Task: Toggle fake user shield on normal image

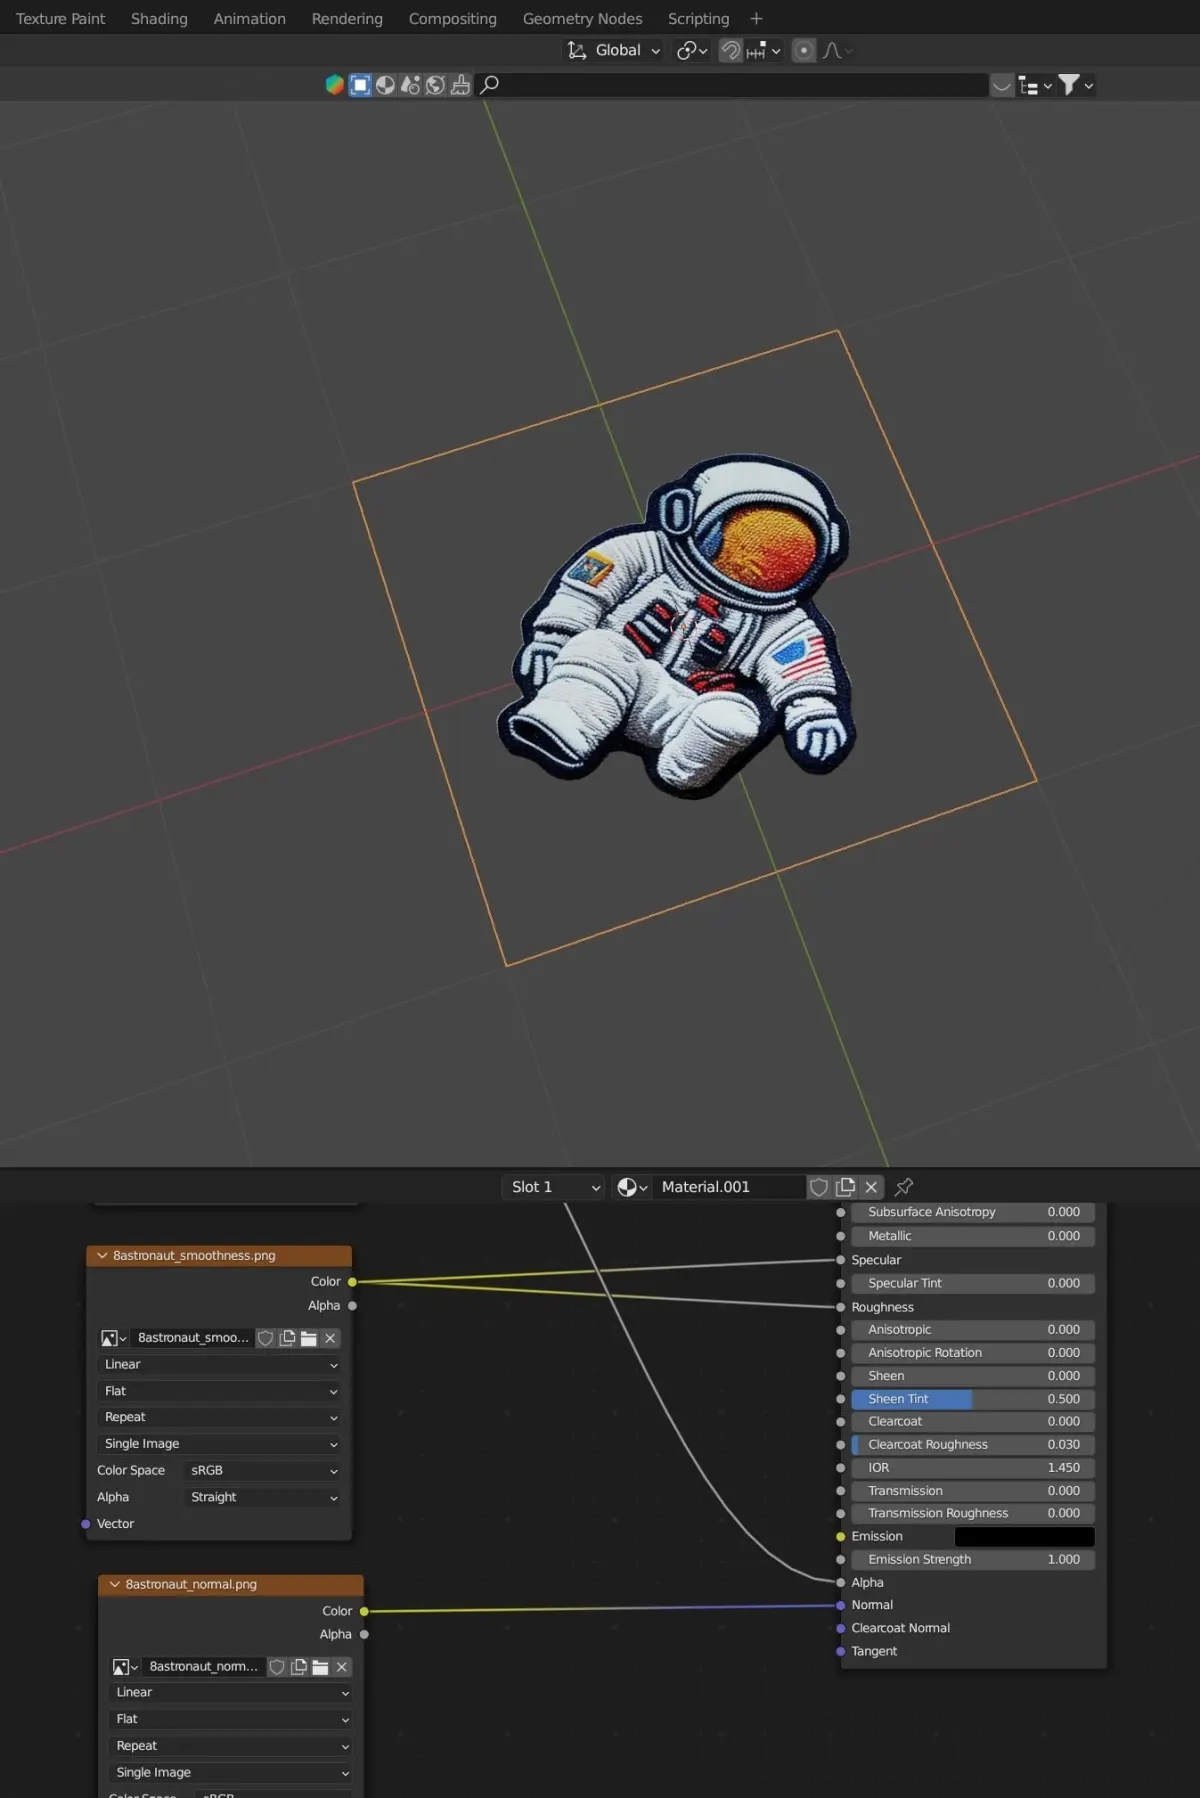Action: pos(277,1667)
